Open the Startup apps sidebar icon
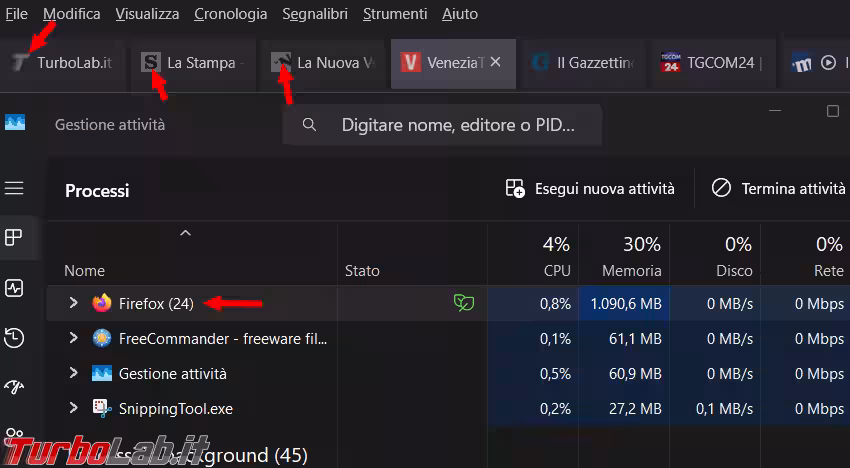Viewport: 850px width, 468px height. click(x=14, y=387)
